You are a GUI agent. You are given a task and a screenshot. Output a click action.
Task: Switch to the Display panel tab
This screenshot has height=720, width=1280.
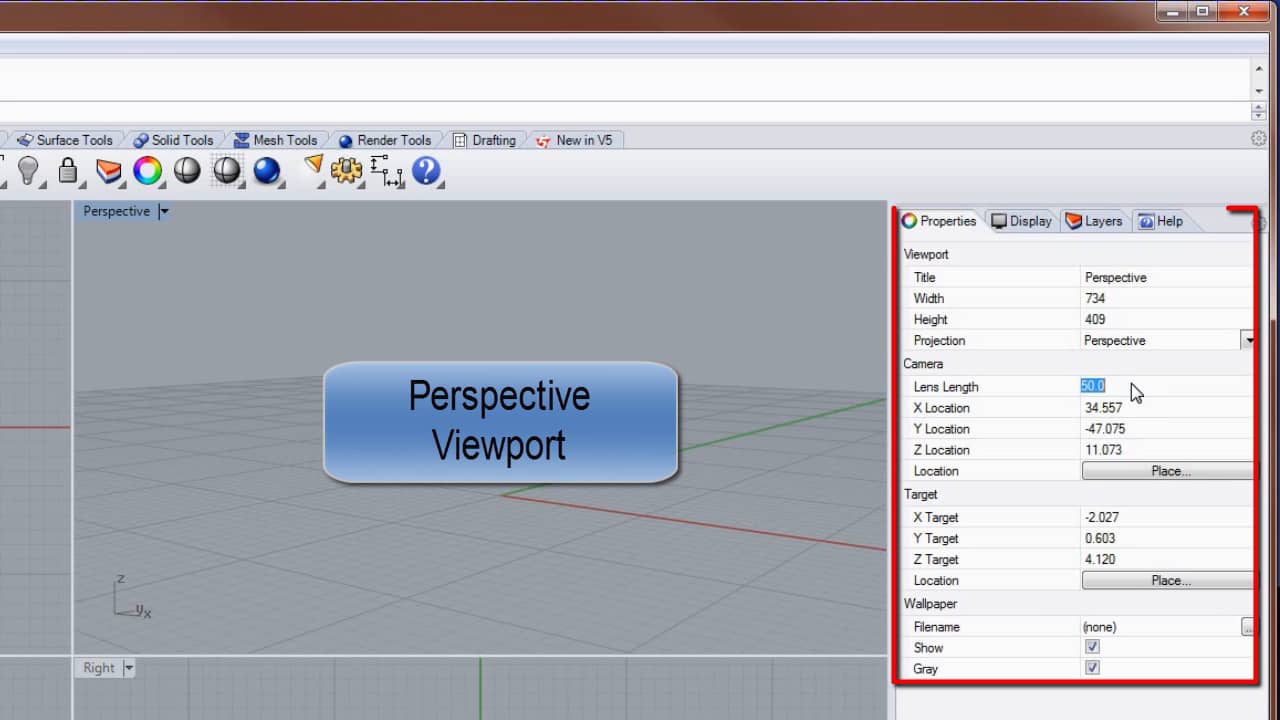coord(1021,221)
